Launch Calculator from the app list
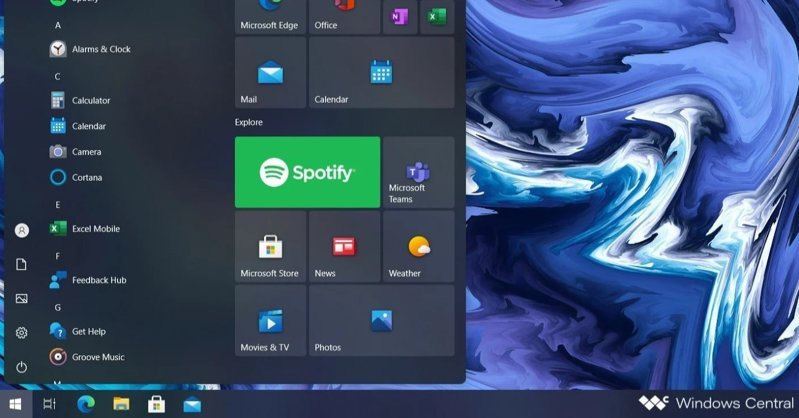This screenshot has width=799, height=418. tap(80, 100)
